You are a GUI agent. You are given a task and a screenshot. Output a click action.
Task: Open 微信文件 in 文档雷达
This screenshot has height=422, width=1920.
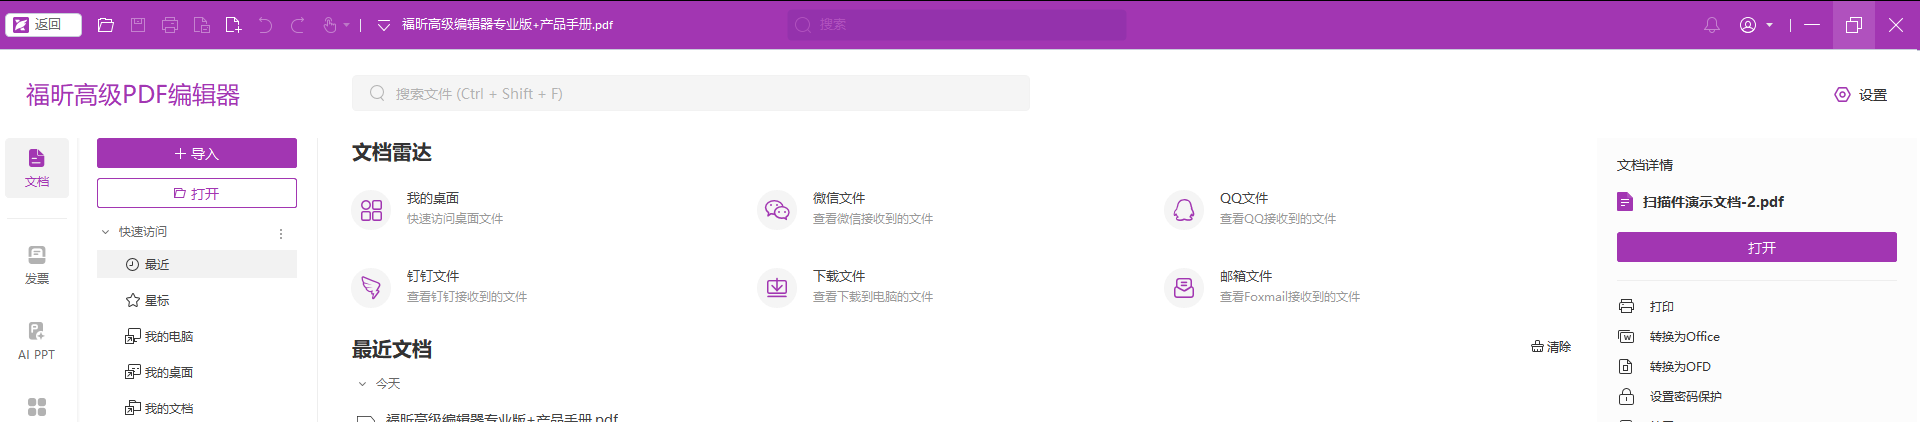point(846,208)
